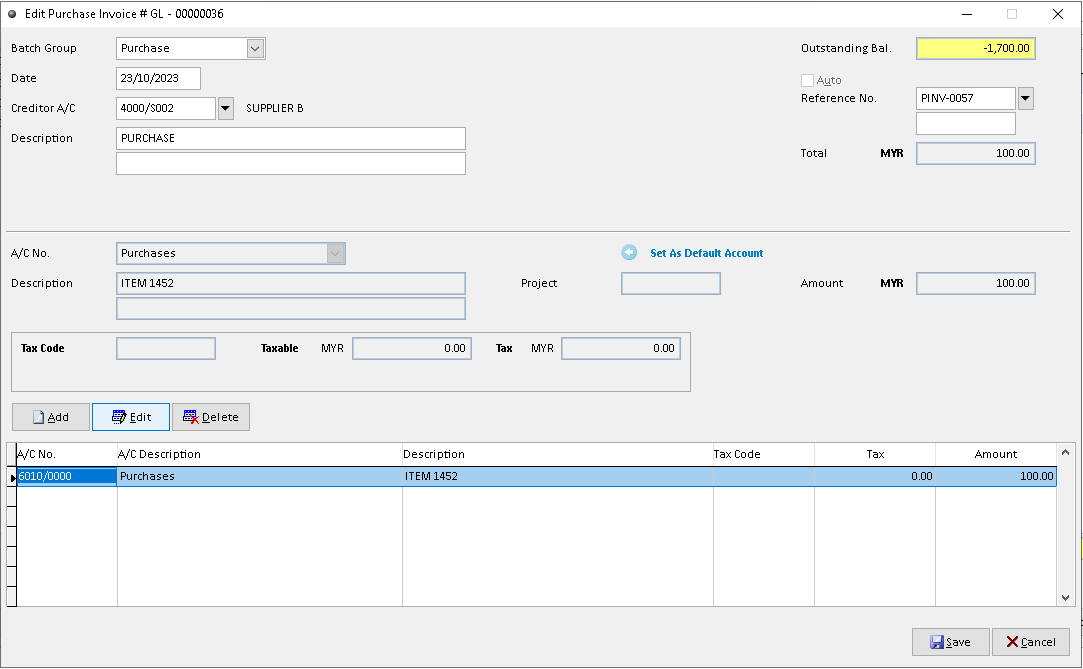Click the application icon in the title bar
The height and width of the screenshot is (669, 1083).
(12, 13)
